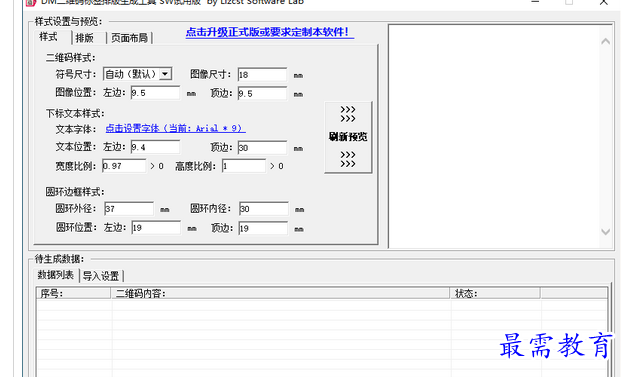
Task: Click the 圆环外径 input field
Action: click(x=129, y=209)
